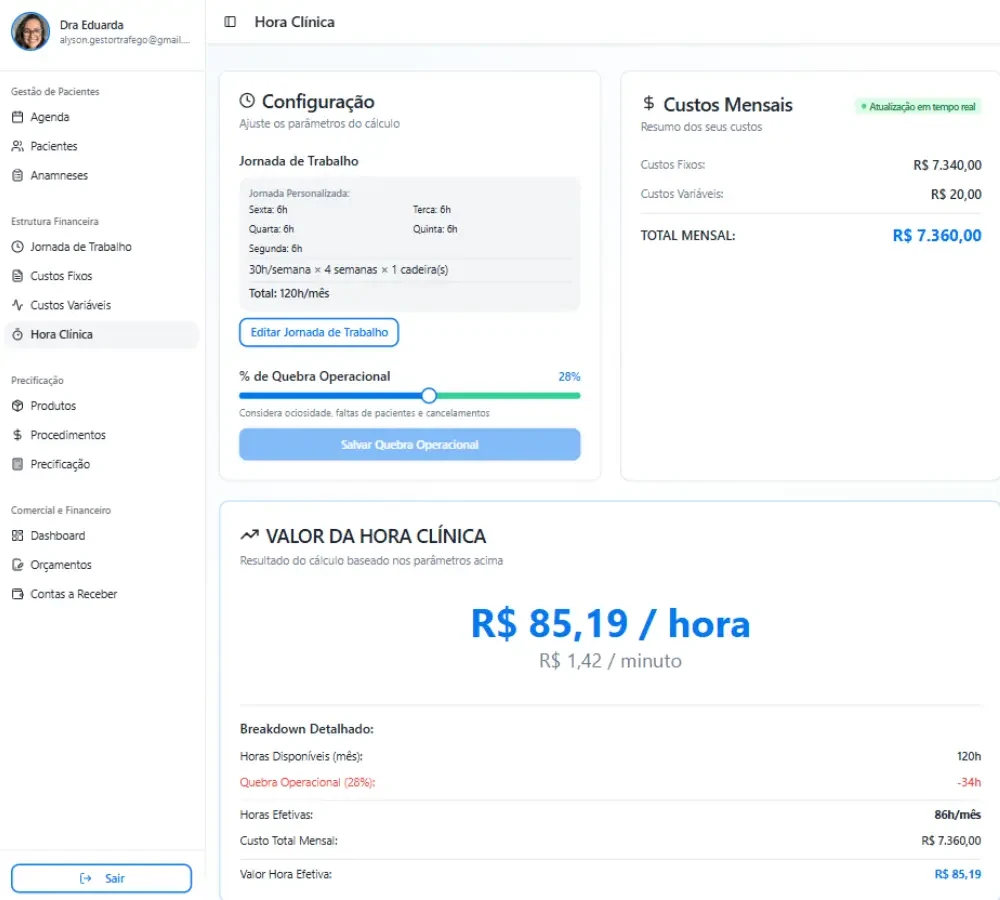Click the TOTAL MENSAL amount R$ 7.360,00
This screenshot has width=1000, height=900.
(937, 235)
